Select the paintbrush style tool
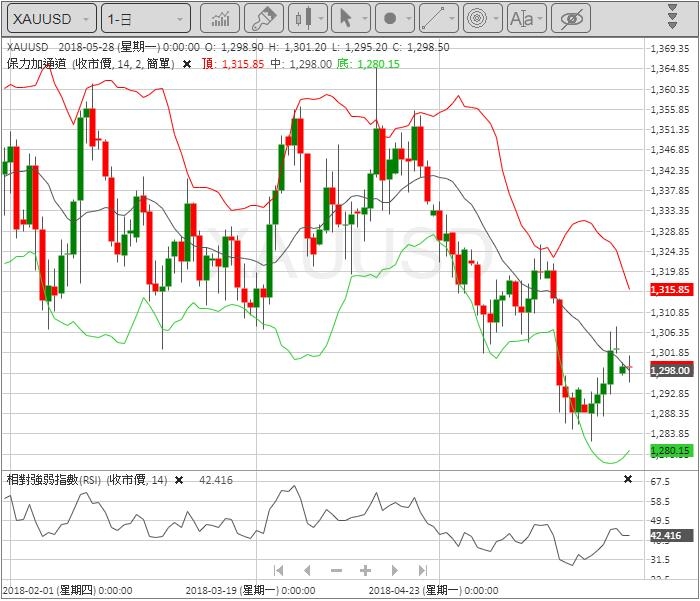This screenshot has width=700, height=601. point(264,19)
